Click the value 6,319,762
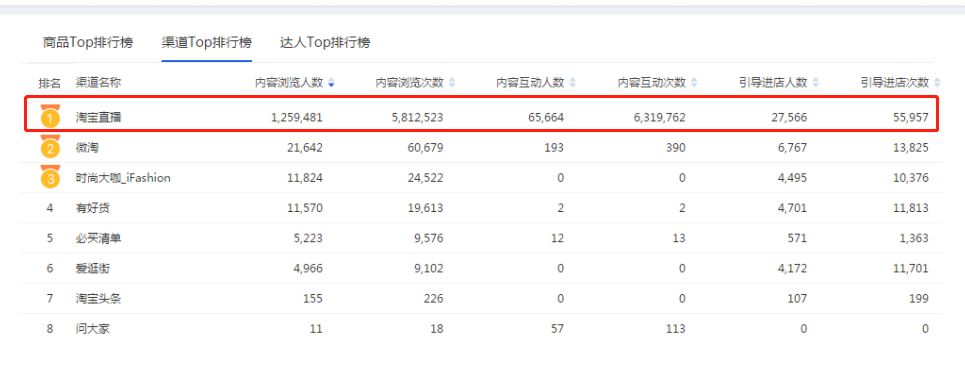Screen dimensions: 965x370 coord(659,117)
